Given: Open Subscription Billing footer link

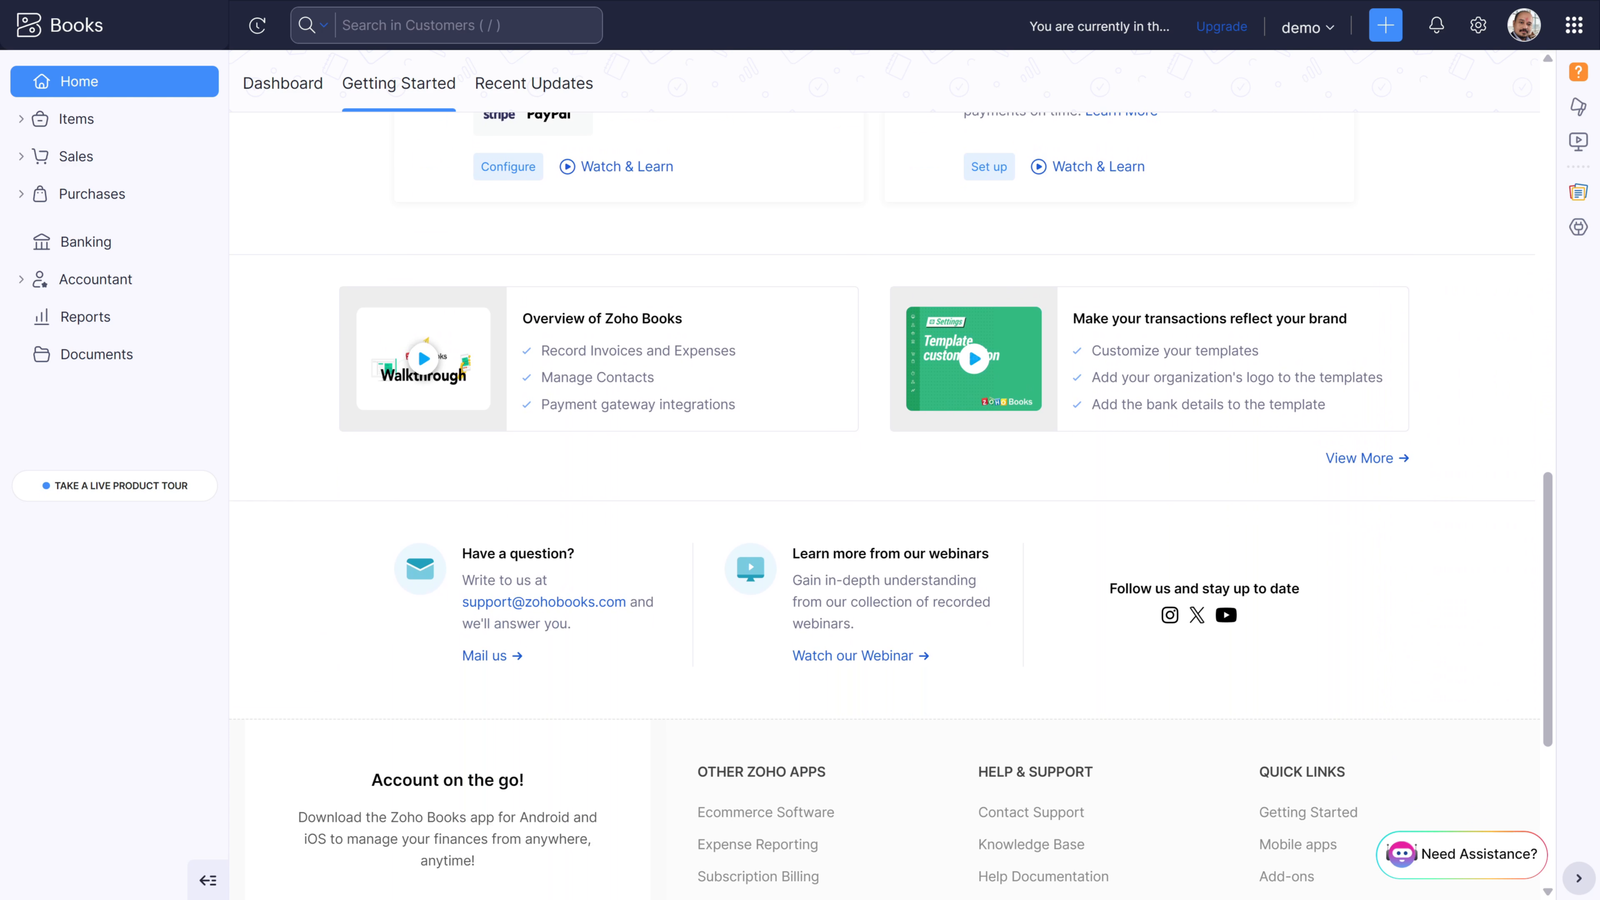Looking at the screenshot, I should pos(758,877).
